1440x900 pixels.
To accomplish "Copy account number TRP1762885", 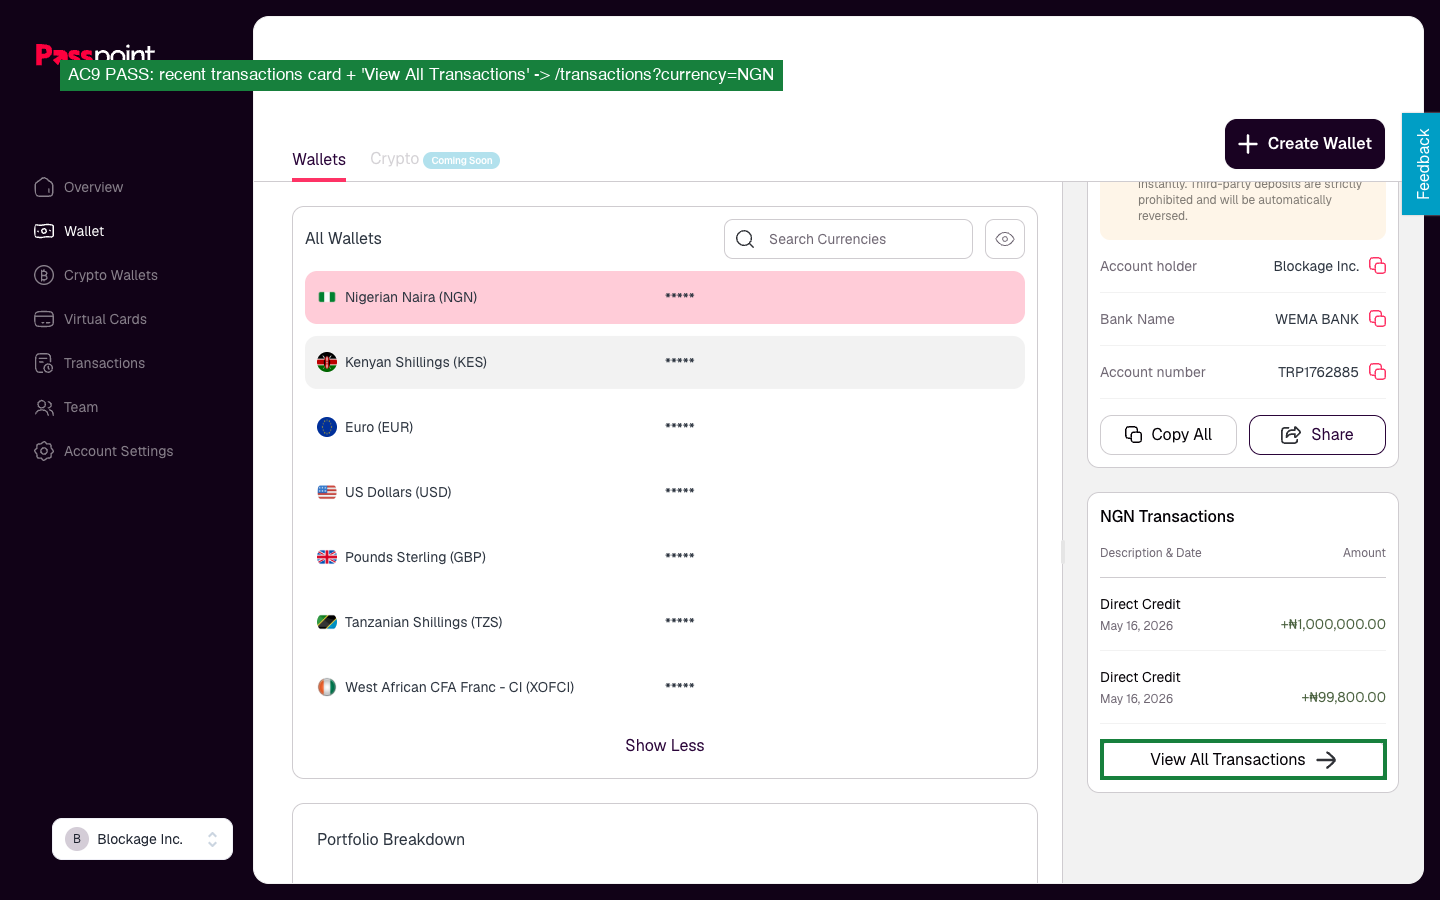I will coord(1377,372).
